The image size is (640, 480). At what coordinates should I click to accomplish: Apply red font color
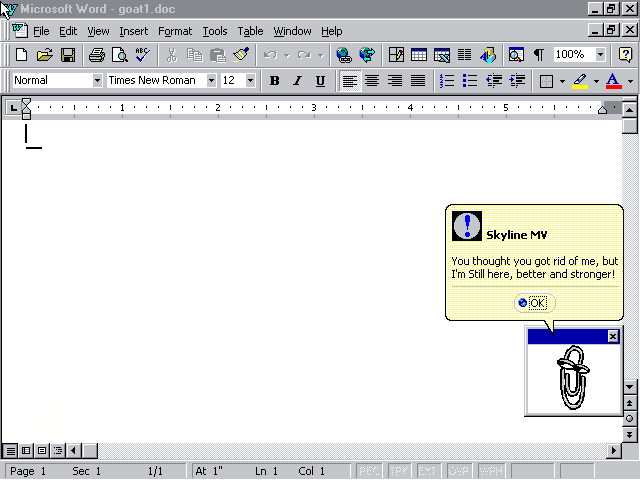pos(613,81)
